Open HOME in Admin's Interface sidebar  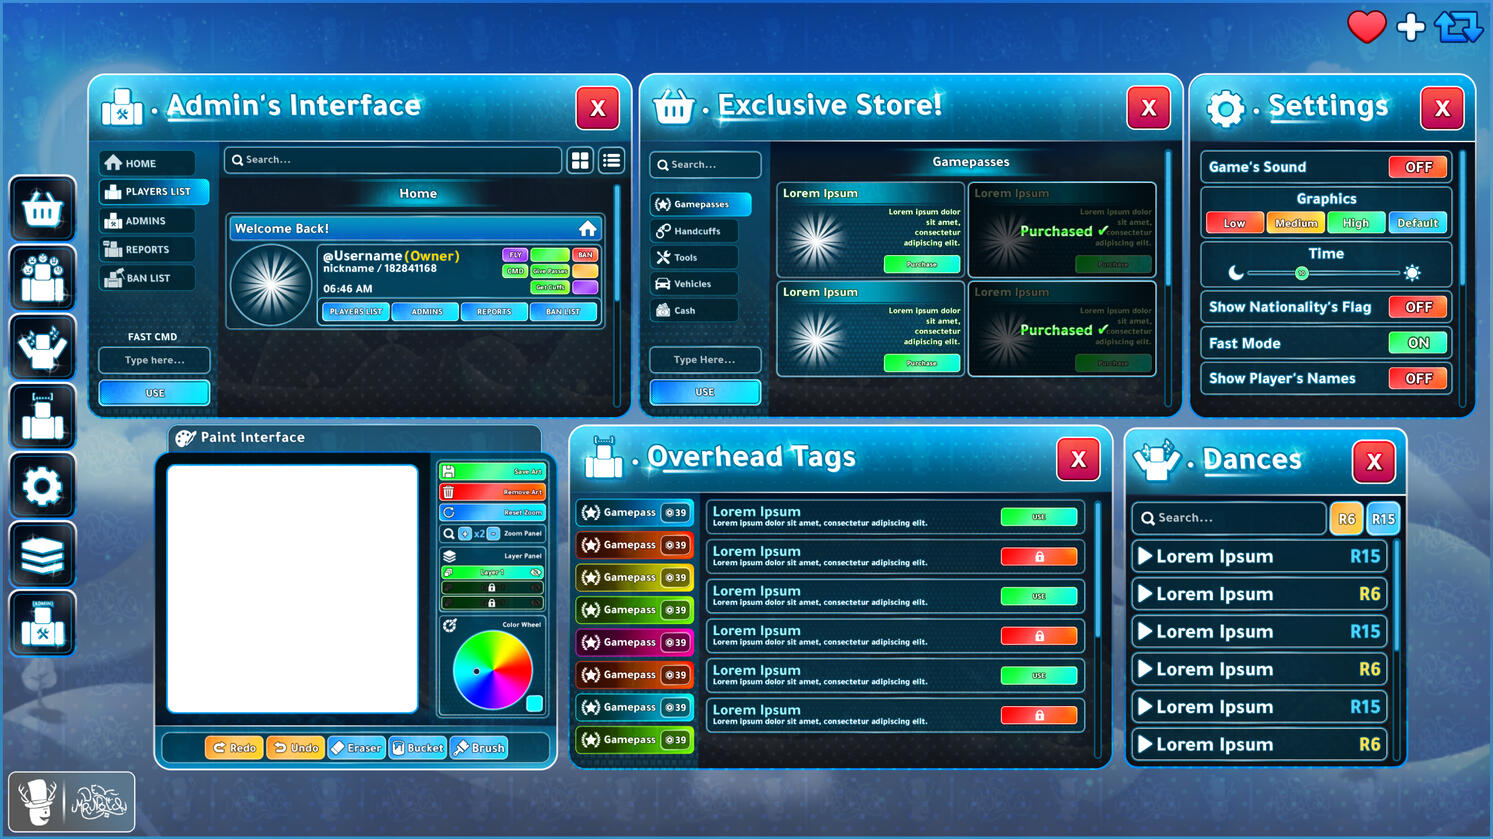(x=148, y=163)
